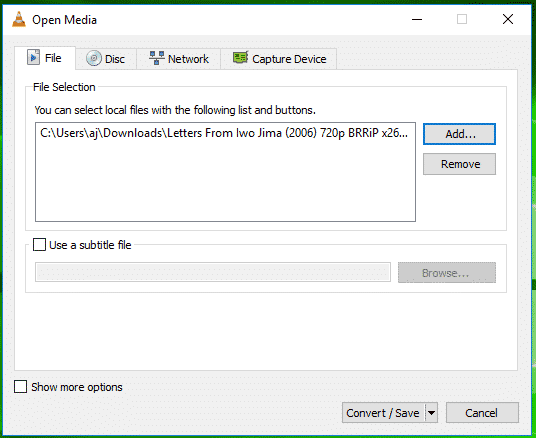Image resolution: width=536 pixels, height=438 pixels.
Task: Click the greyed-out Browse... button
Action: (x=446, y=273)
